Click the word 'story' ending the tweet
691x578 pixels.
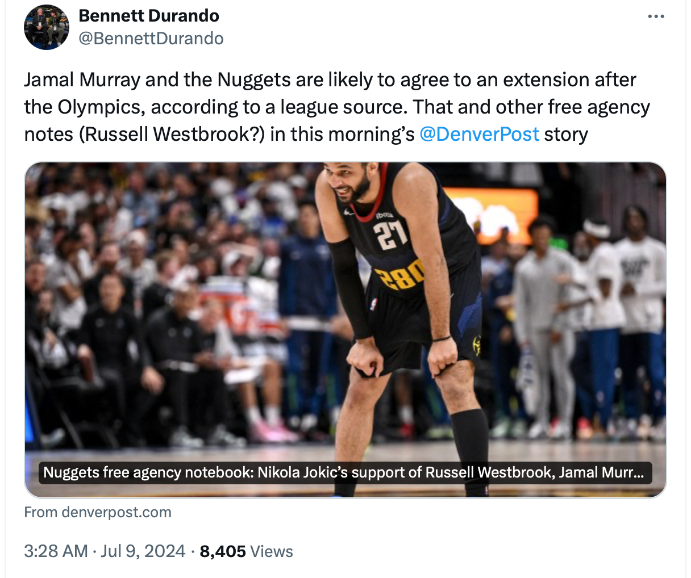coord(567,133)
